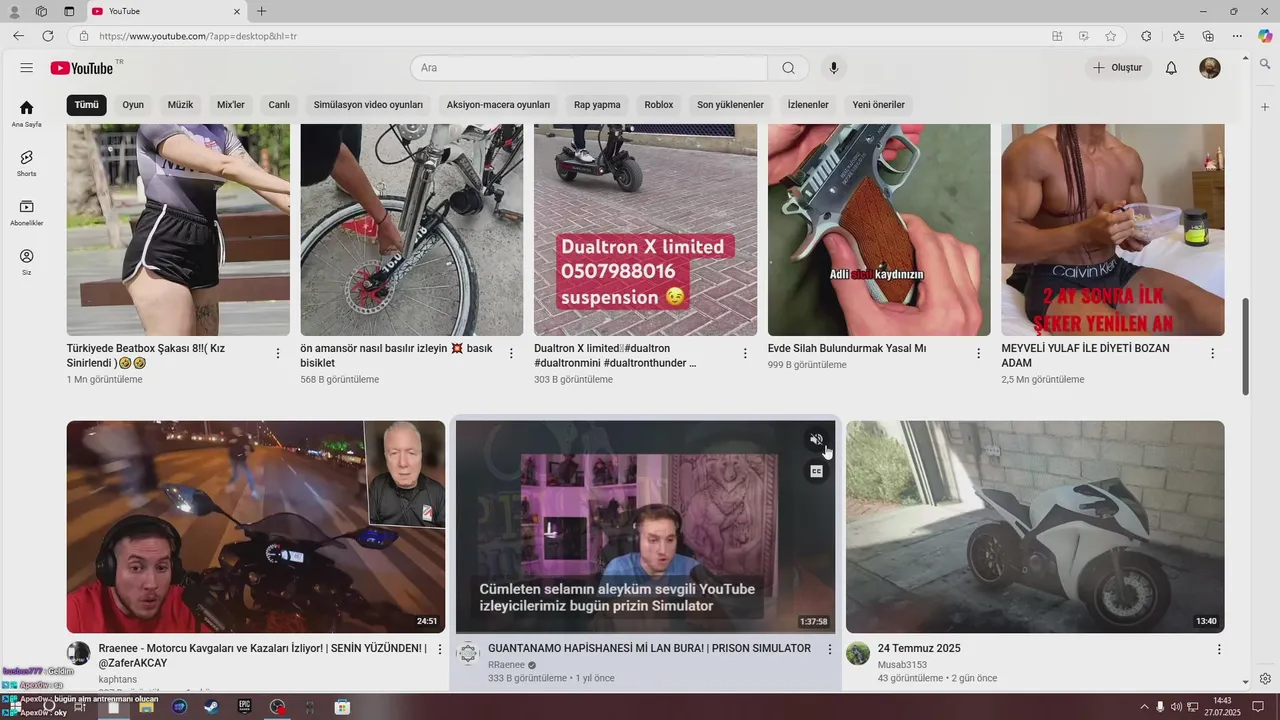Open the Copilot icon in Edge
The height and width of the screenshot is (720, 1280).
(1265, 36)
